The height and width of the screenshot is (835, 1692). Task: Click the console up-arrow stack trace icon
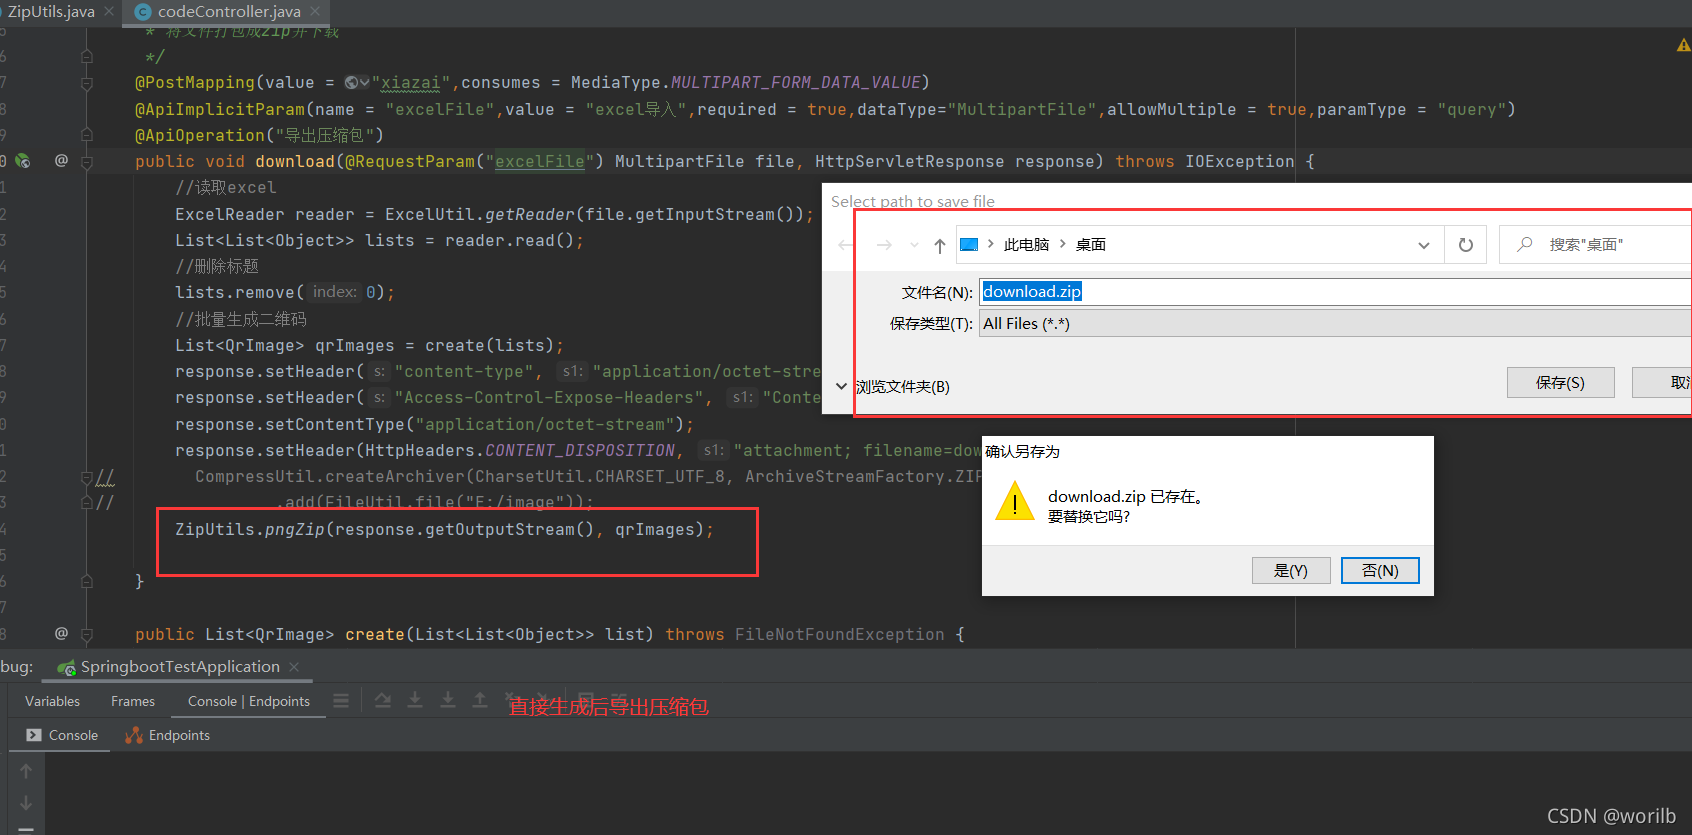tap(26, 771)
